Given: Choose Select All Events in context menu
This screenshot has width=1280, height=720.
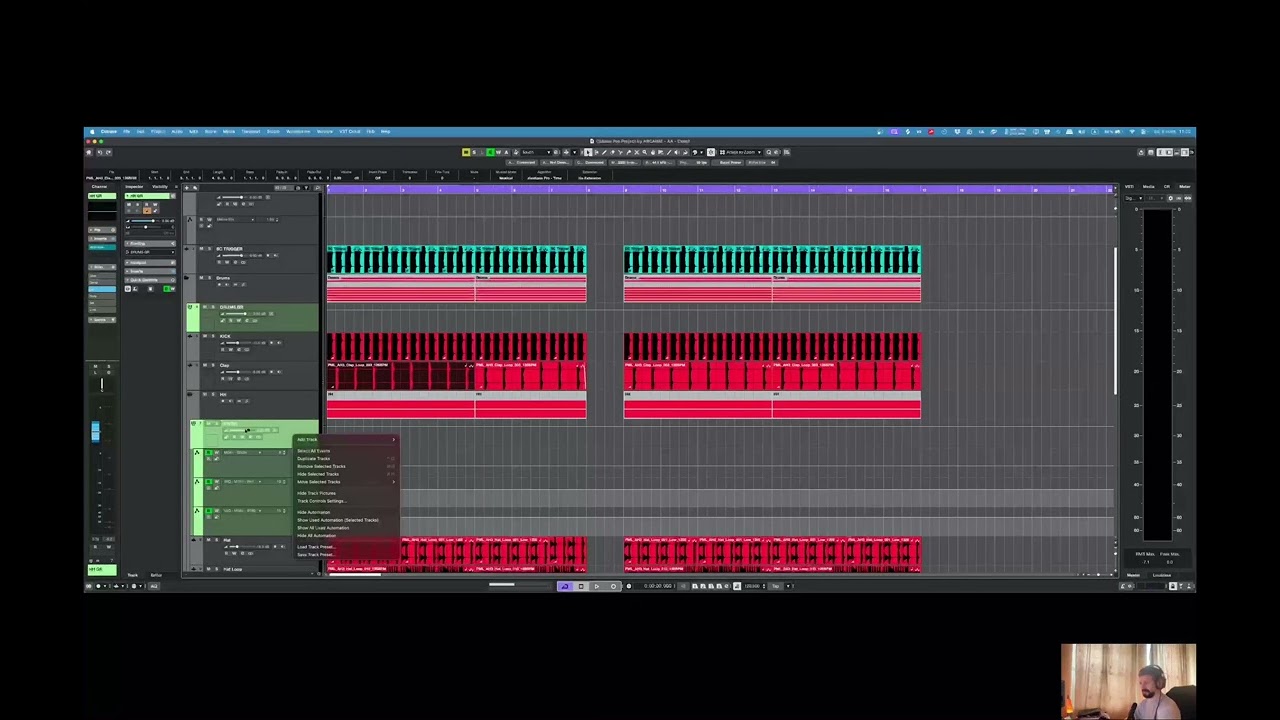Looking at the screenshot, I should (x=313, y=451).
